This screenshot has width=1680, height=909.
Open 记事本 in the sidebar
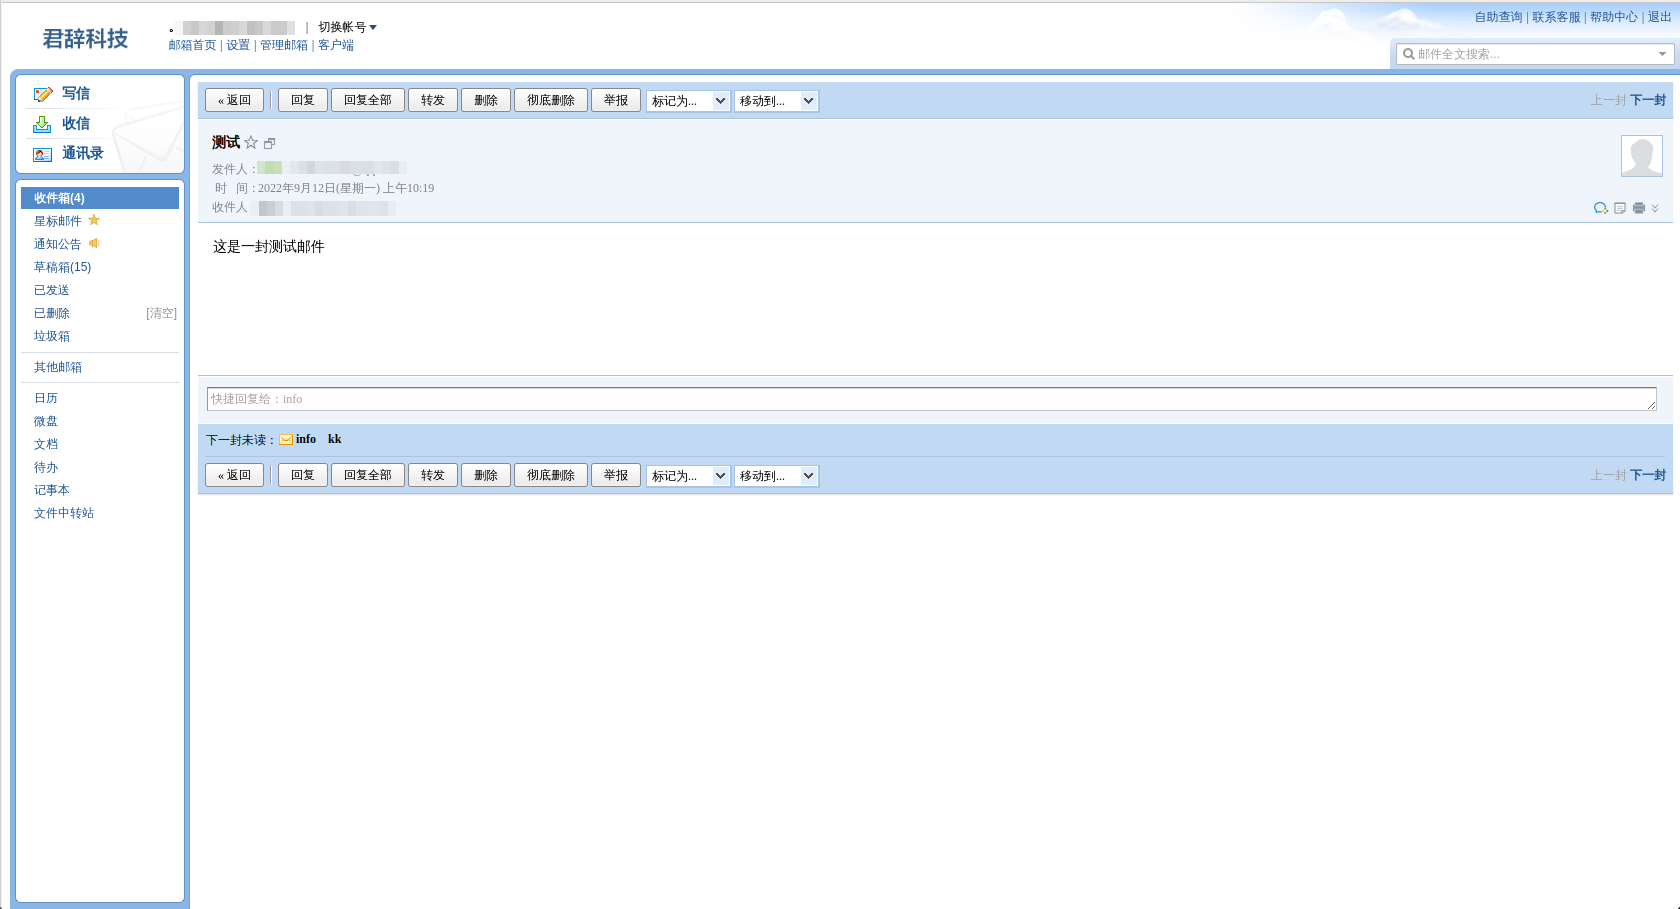click(x=52, y=490)
